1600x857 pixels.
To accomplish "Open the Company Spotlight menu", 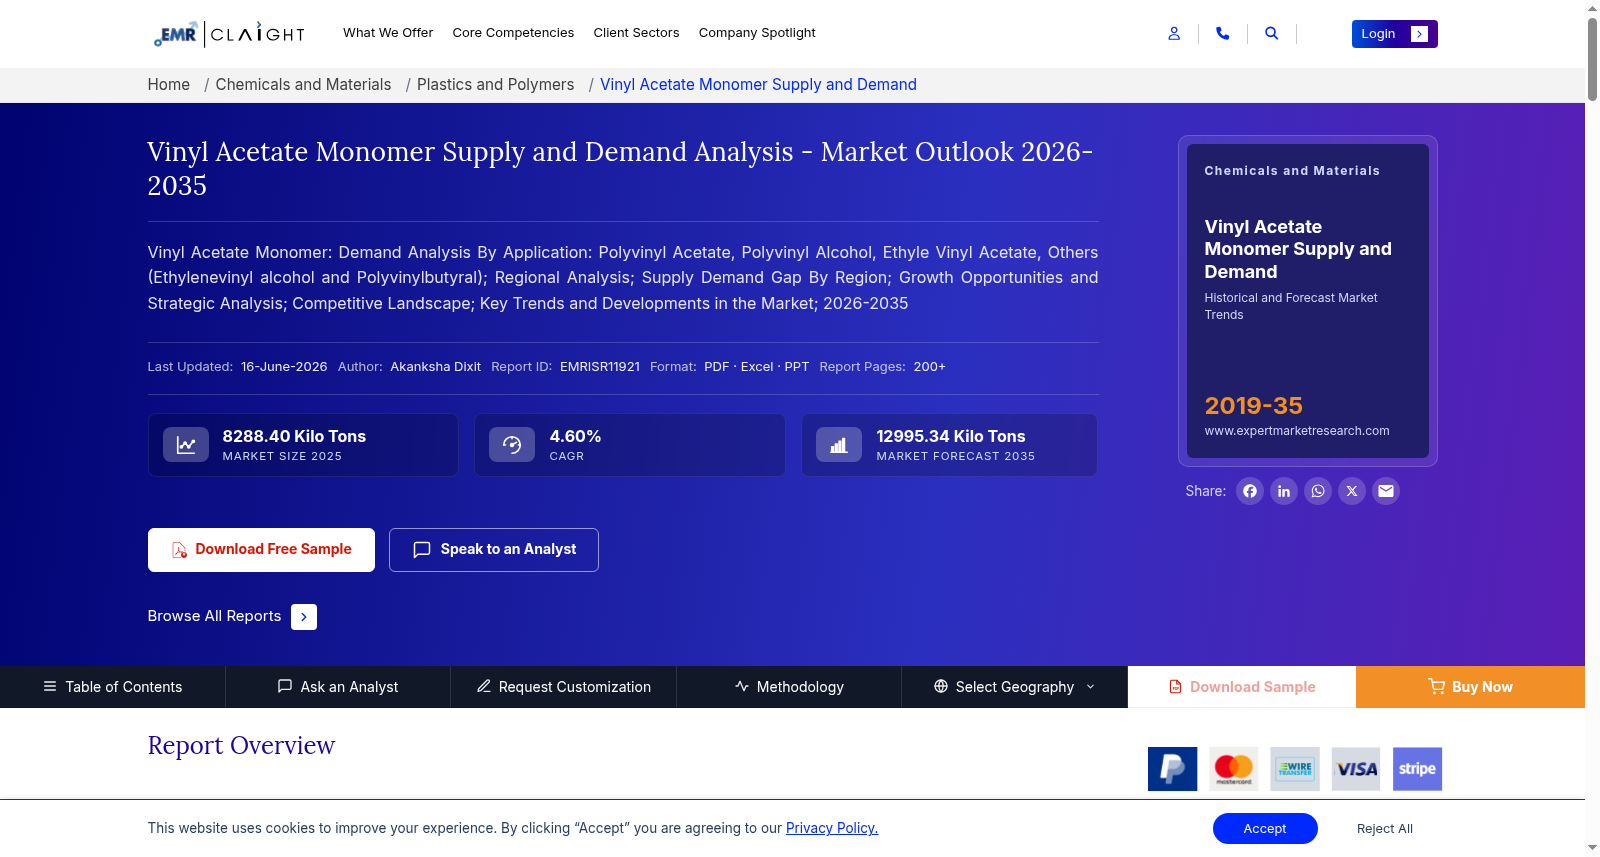I will (757, 33).
